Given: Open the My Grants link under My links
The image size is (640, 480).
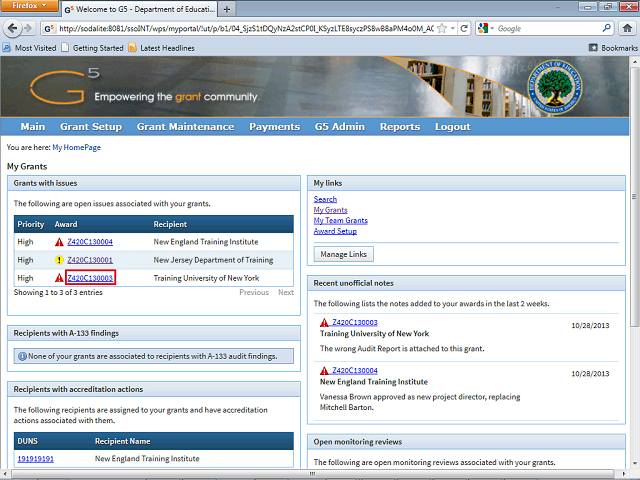Looking at the screenshot, I should pos(331,210).
